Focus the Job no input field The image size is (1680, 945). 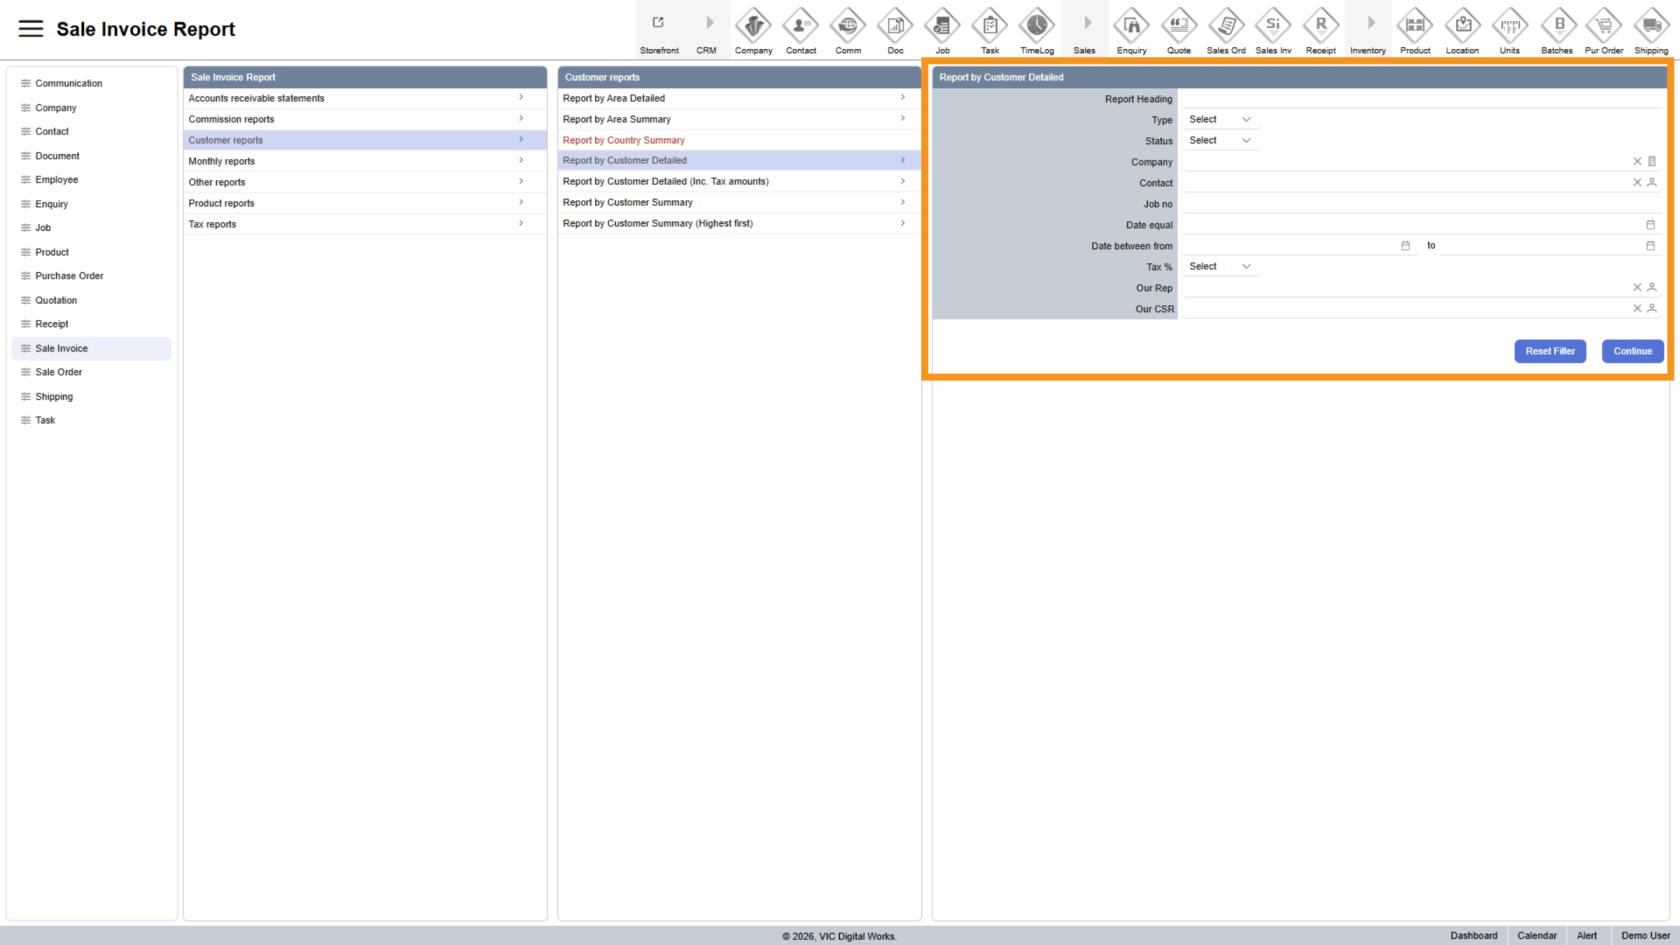(x=1420, y=204)
